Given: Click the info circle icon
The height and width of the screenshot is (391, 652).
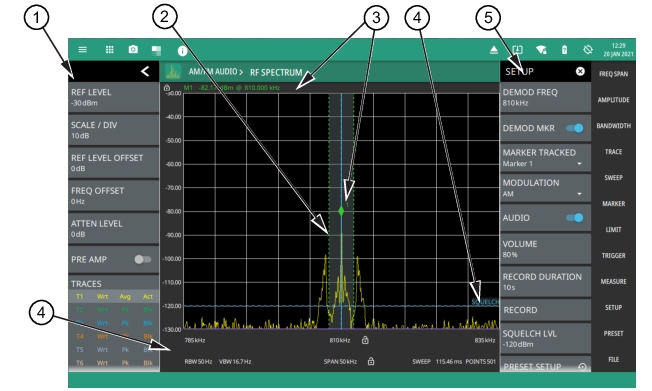Looking at the screenshot, I should pos(182,51).
